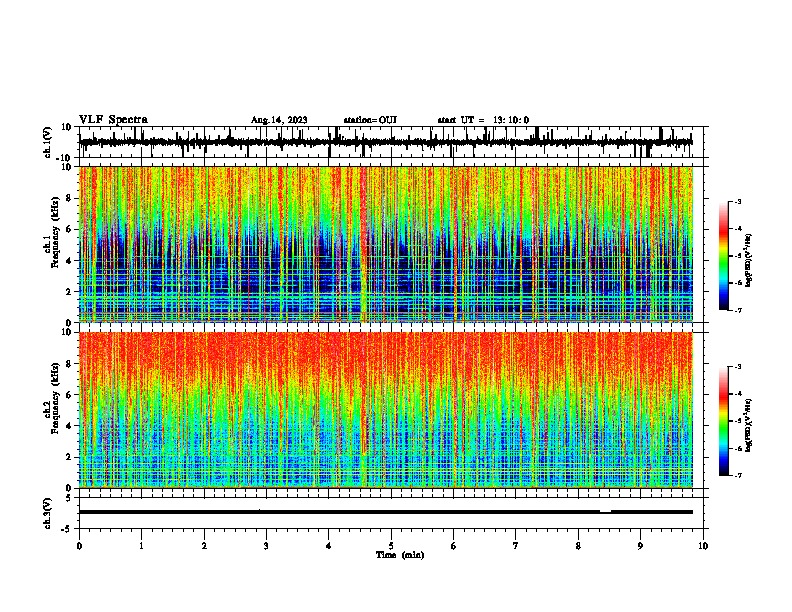Click time axis tick label 1
Screen dimensions: 792x612
tap(141, 546)
